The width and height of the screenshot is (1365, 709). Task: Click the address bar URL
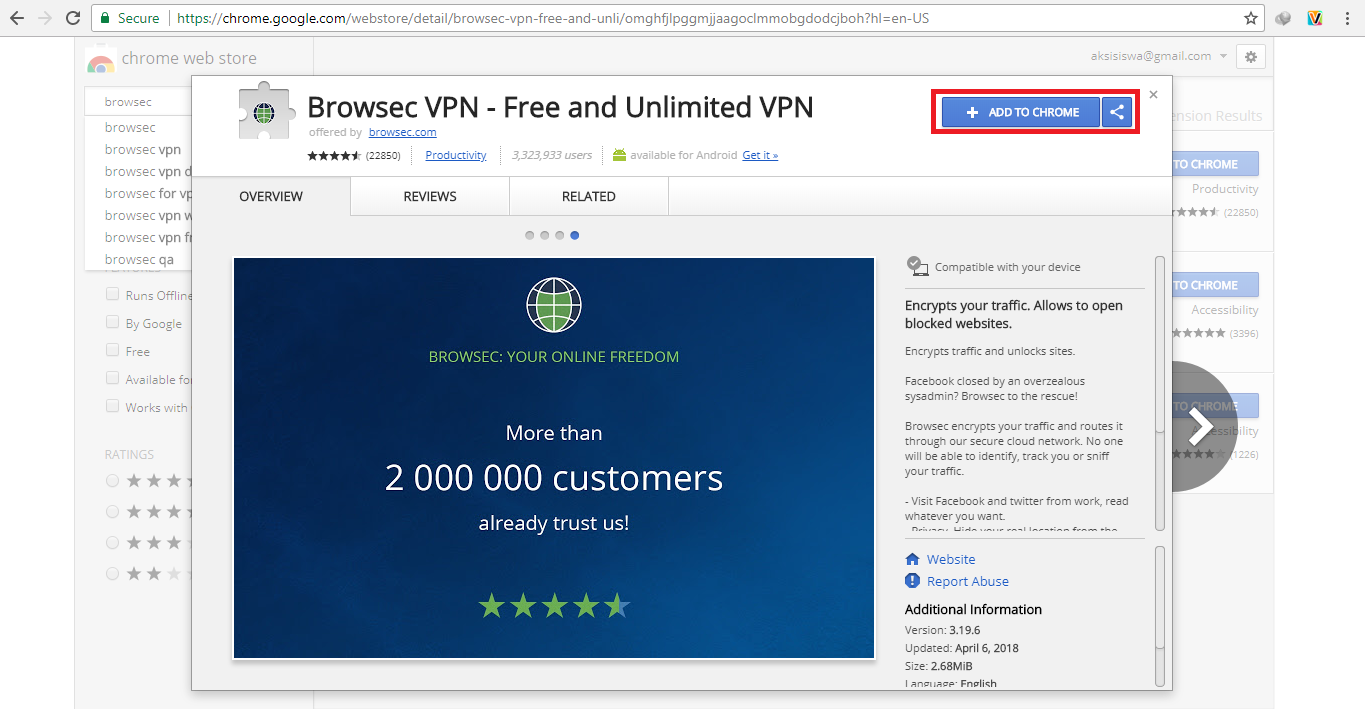tap(551, 18)
